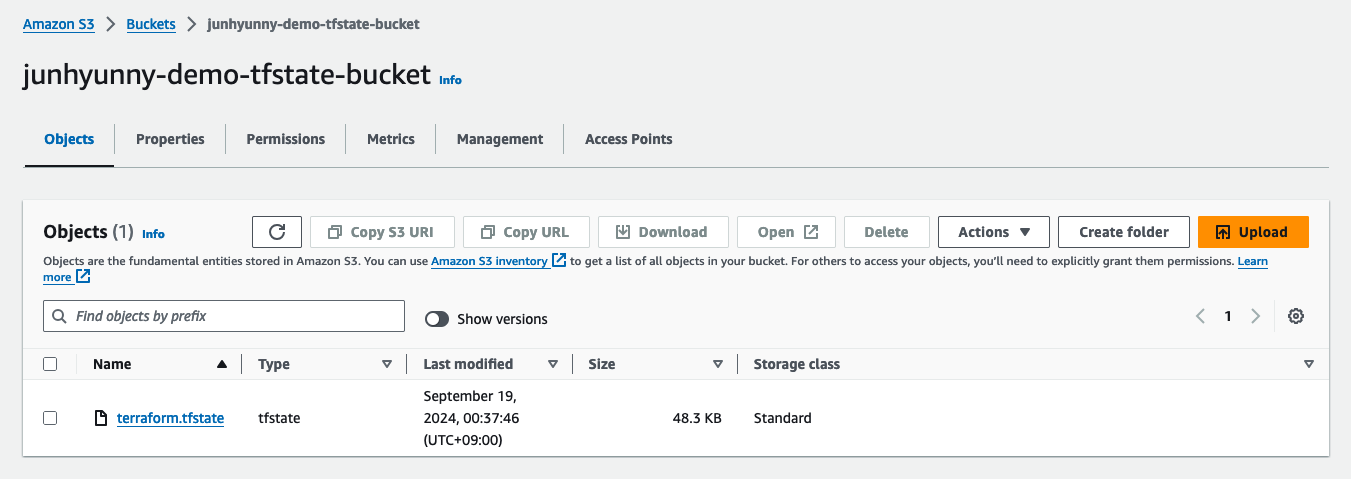Click the orange Upload button
Image resolution: width=1351 pixels, height=479 pixels.
point(1253,232)
